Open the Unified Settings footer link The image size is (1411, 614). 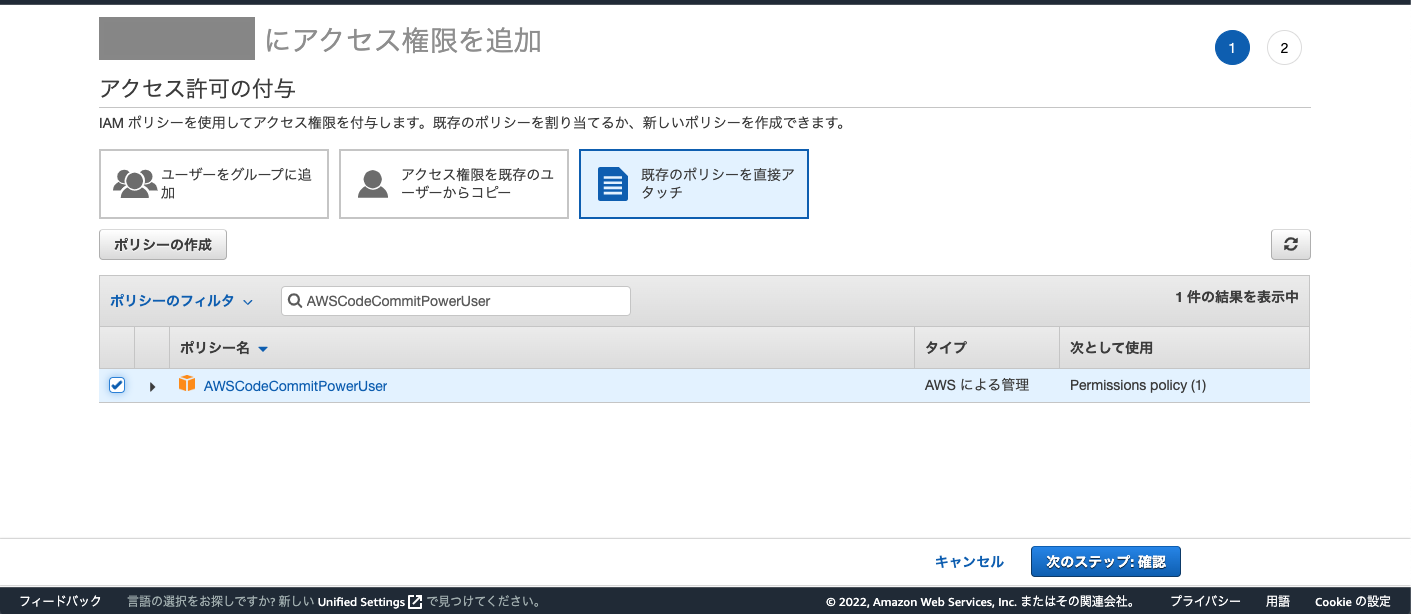click(361, 602)
